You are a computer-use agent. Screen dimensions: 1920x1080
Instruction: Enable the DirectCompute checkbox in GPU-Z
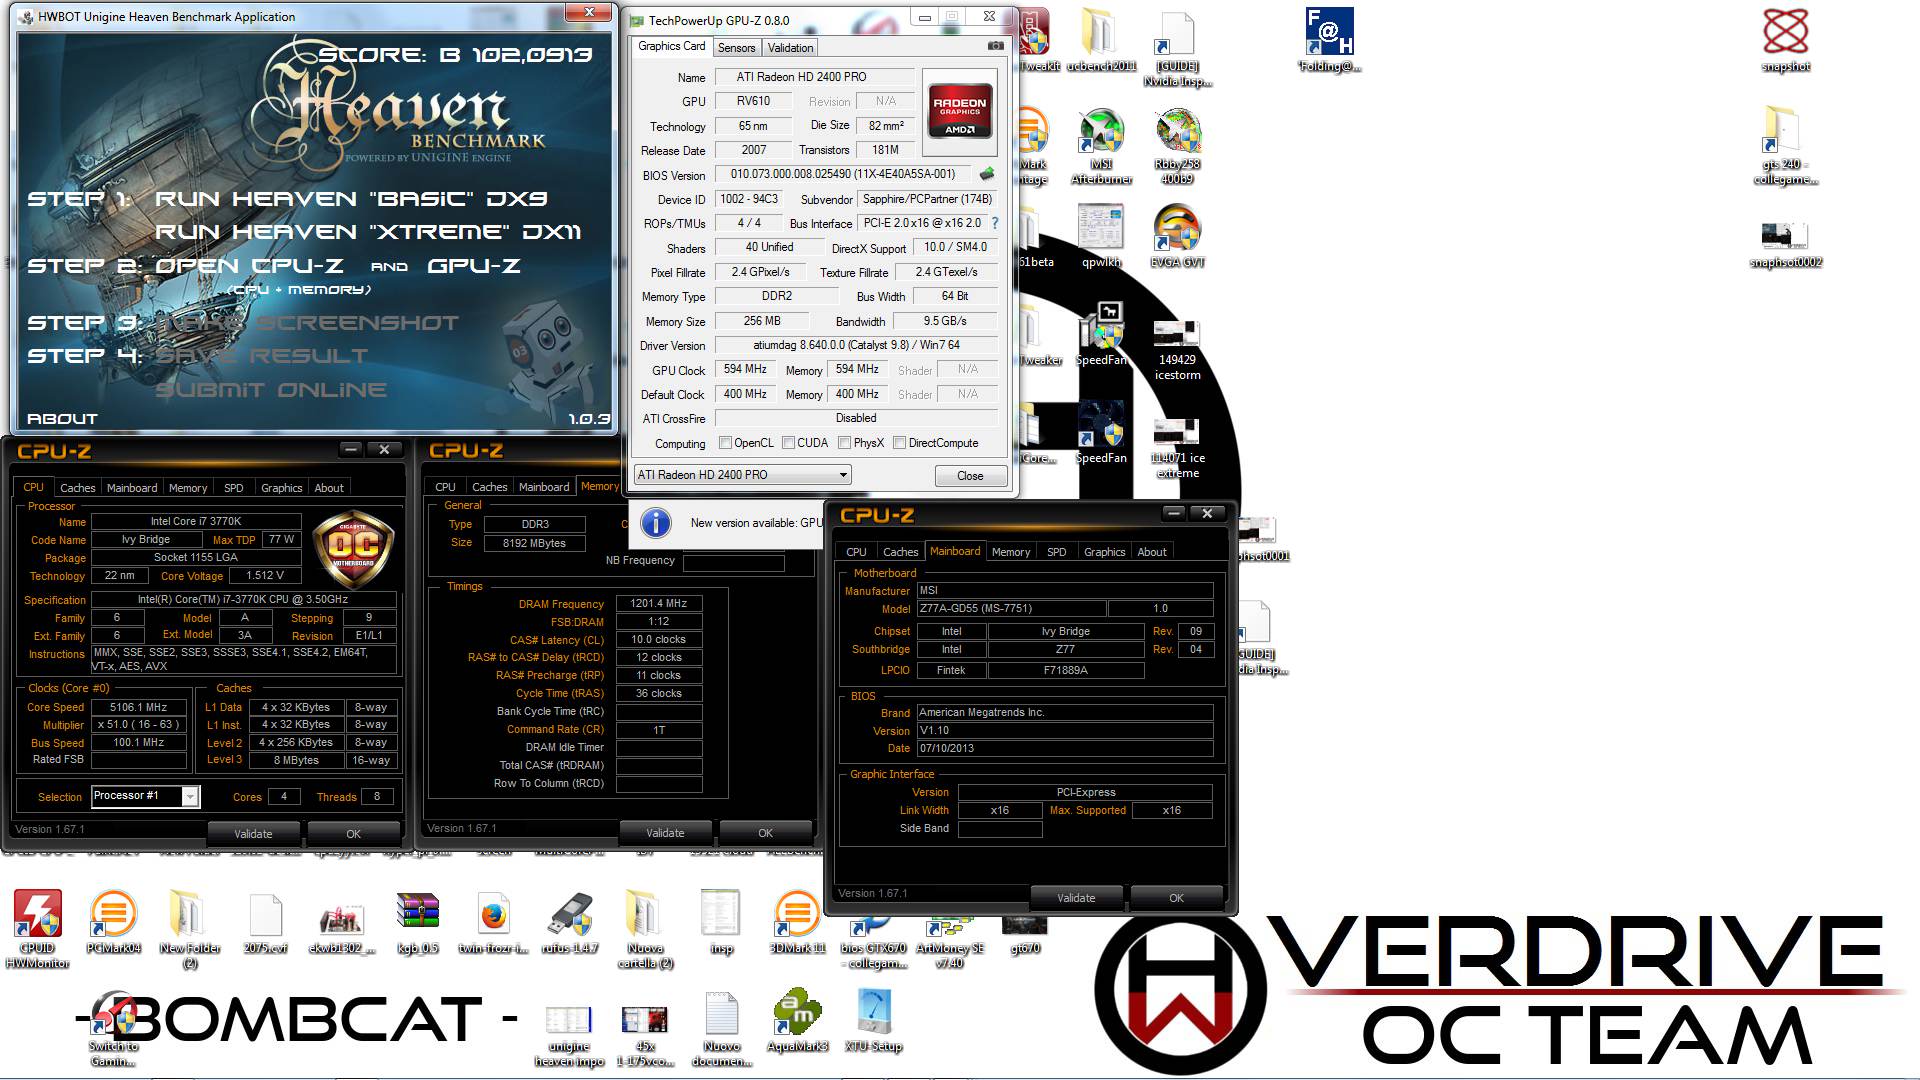[899, 443]
